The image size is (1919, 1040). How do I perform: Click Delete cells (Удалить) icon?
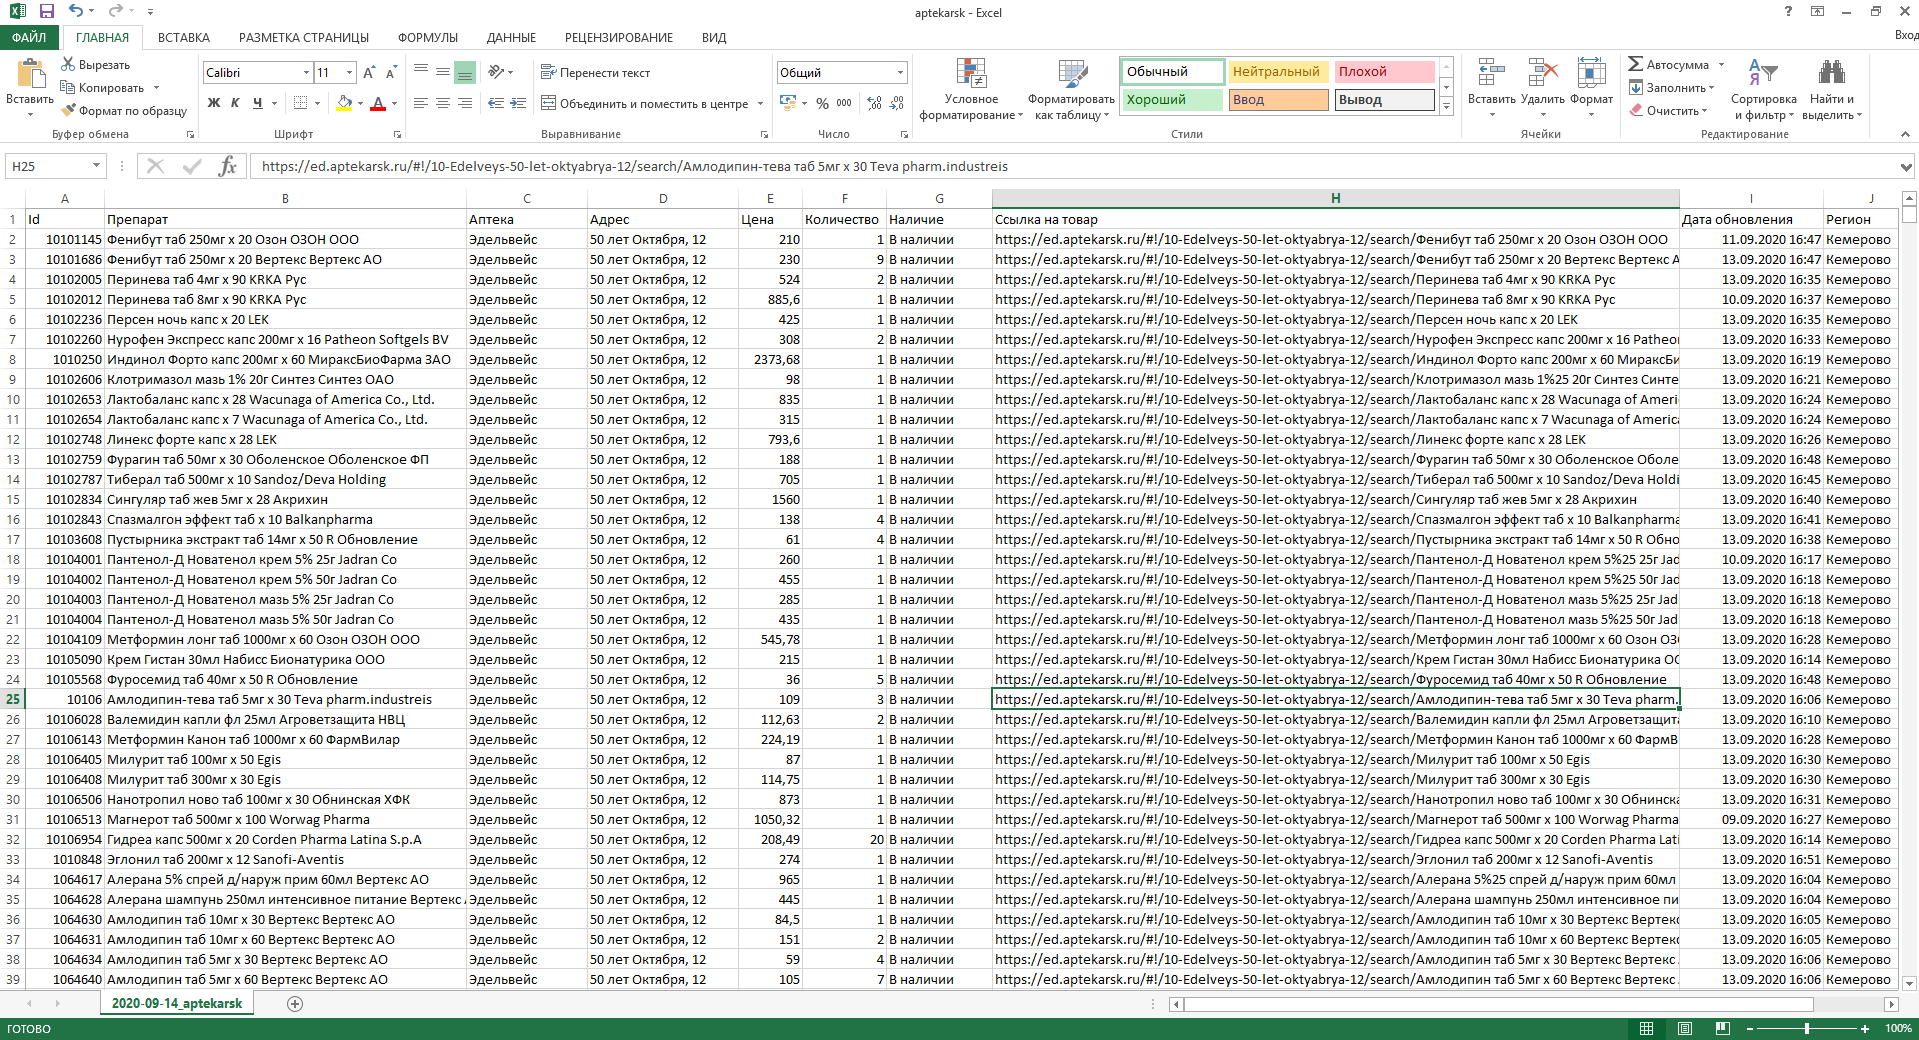coord(1543,74)
